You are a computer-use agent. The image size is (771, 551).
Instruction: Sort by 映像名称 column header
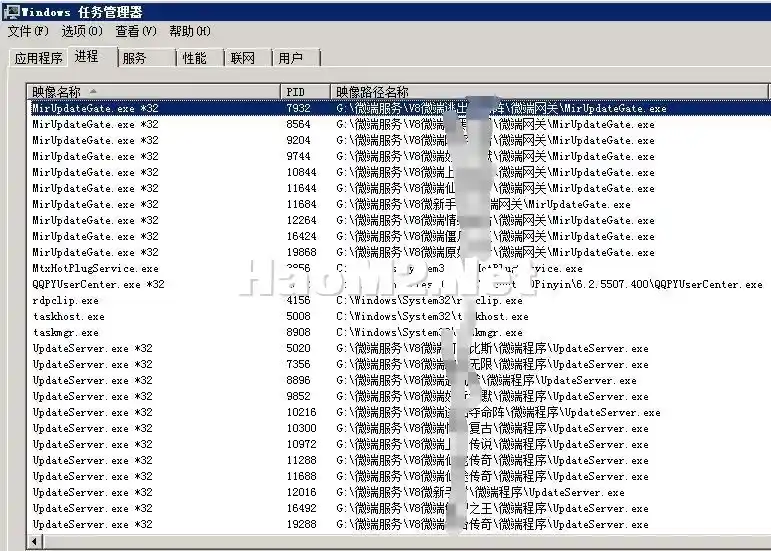(x=153, y=91)
